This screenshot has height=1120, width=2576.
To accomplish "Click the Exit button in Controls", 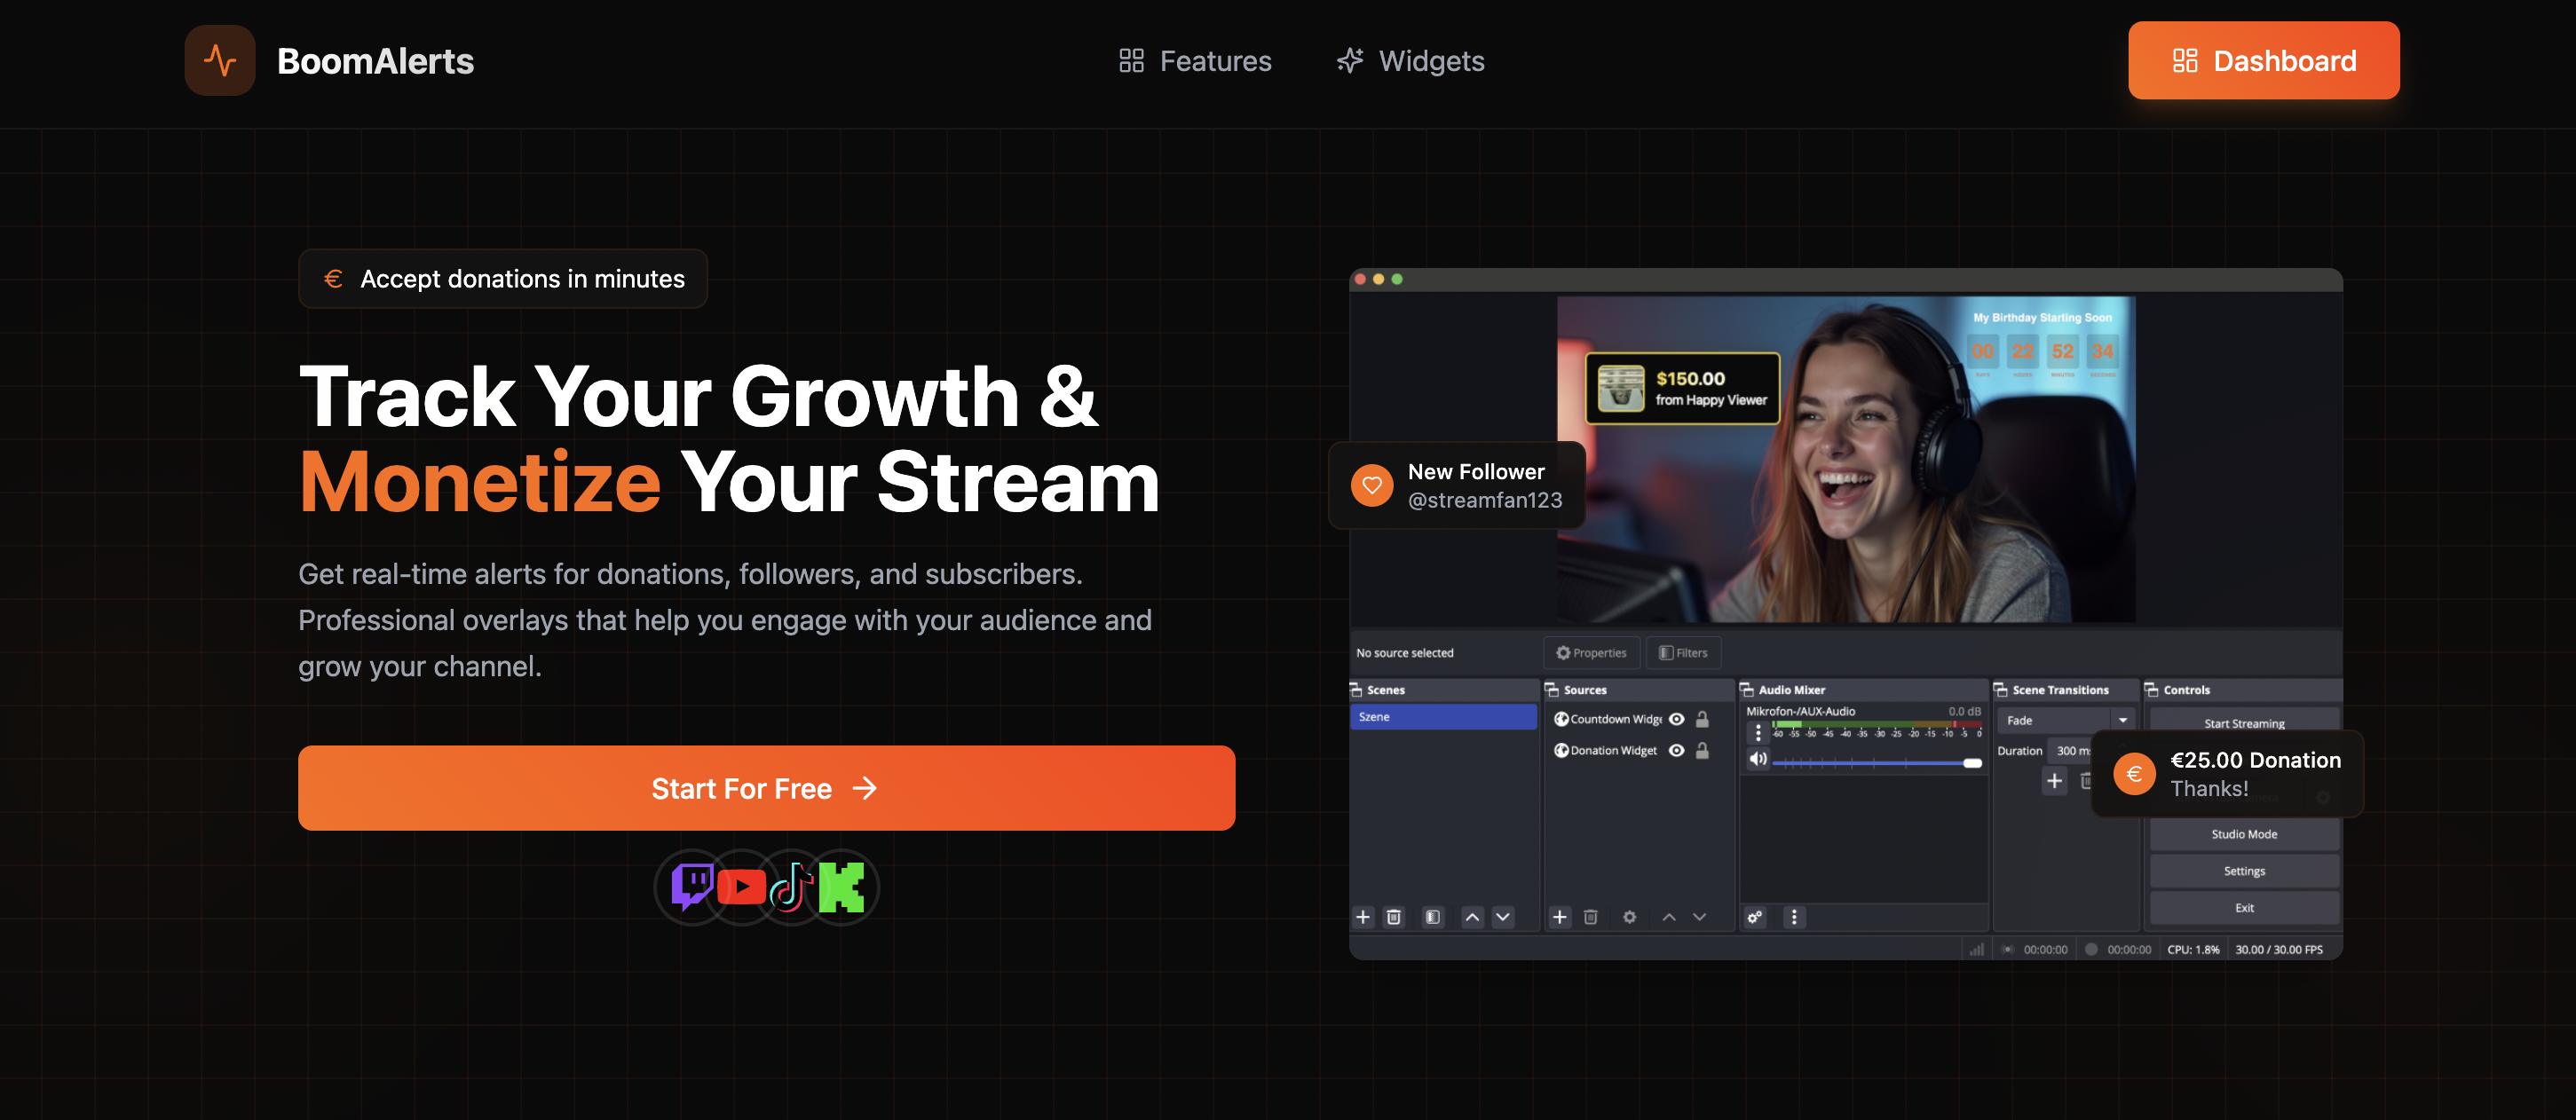I will pos(2244,908).
